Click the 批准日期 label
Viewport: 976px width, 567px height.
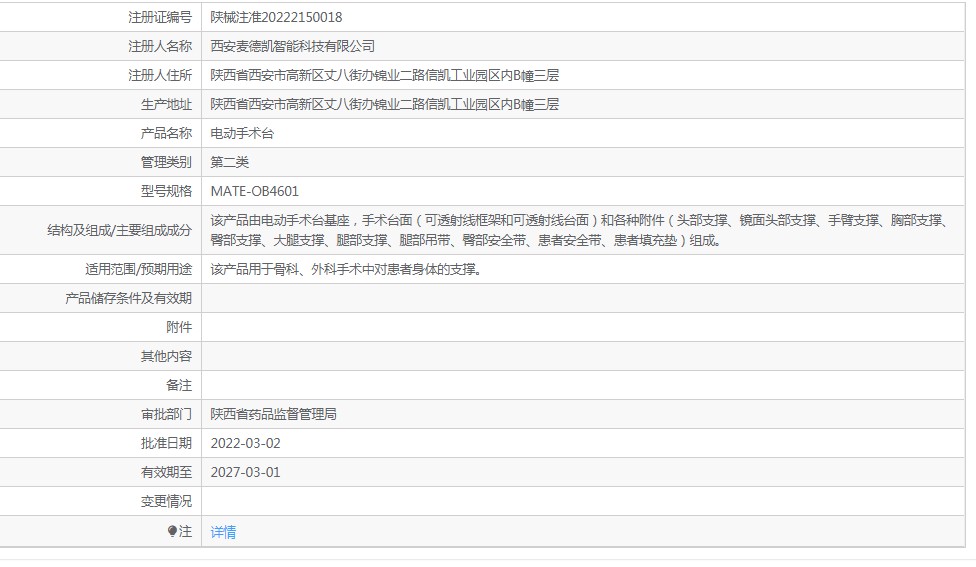point(166,443)
